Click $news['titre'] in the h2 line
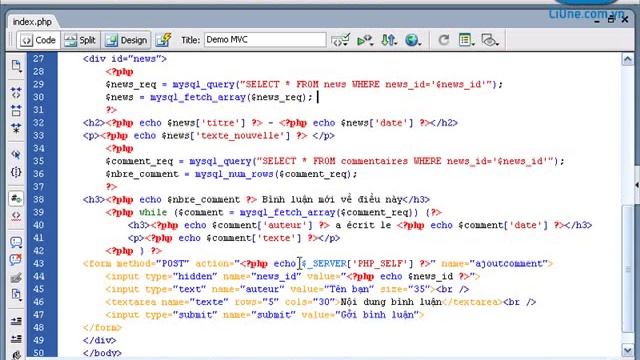 206,123
